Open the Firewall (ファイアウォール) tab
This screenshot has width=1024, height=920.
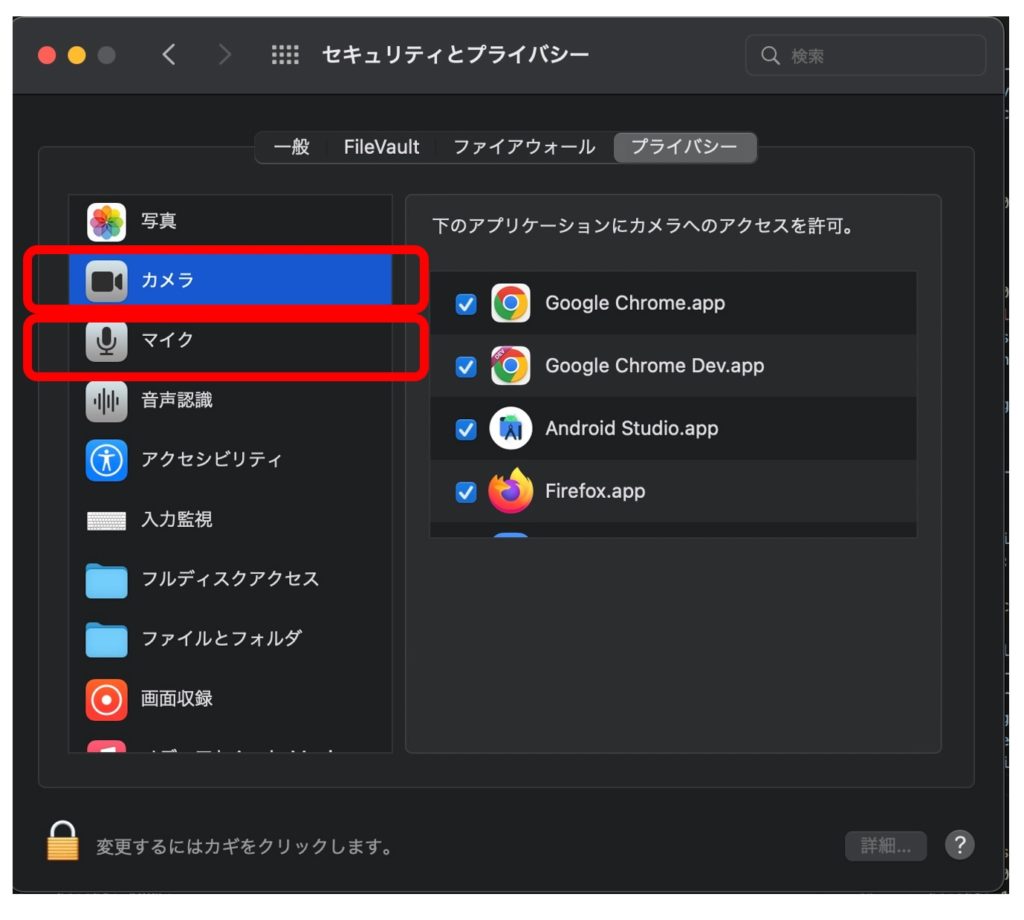click(524, 148)
